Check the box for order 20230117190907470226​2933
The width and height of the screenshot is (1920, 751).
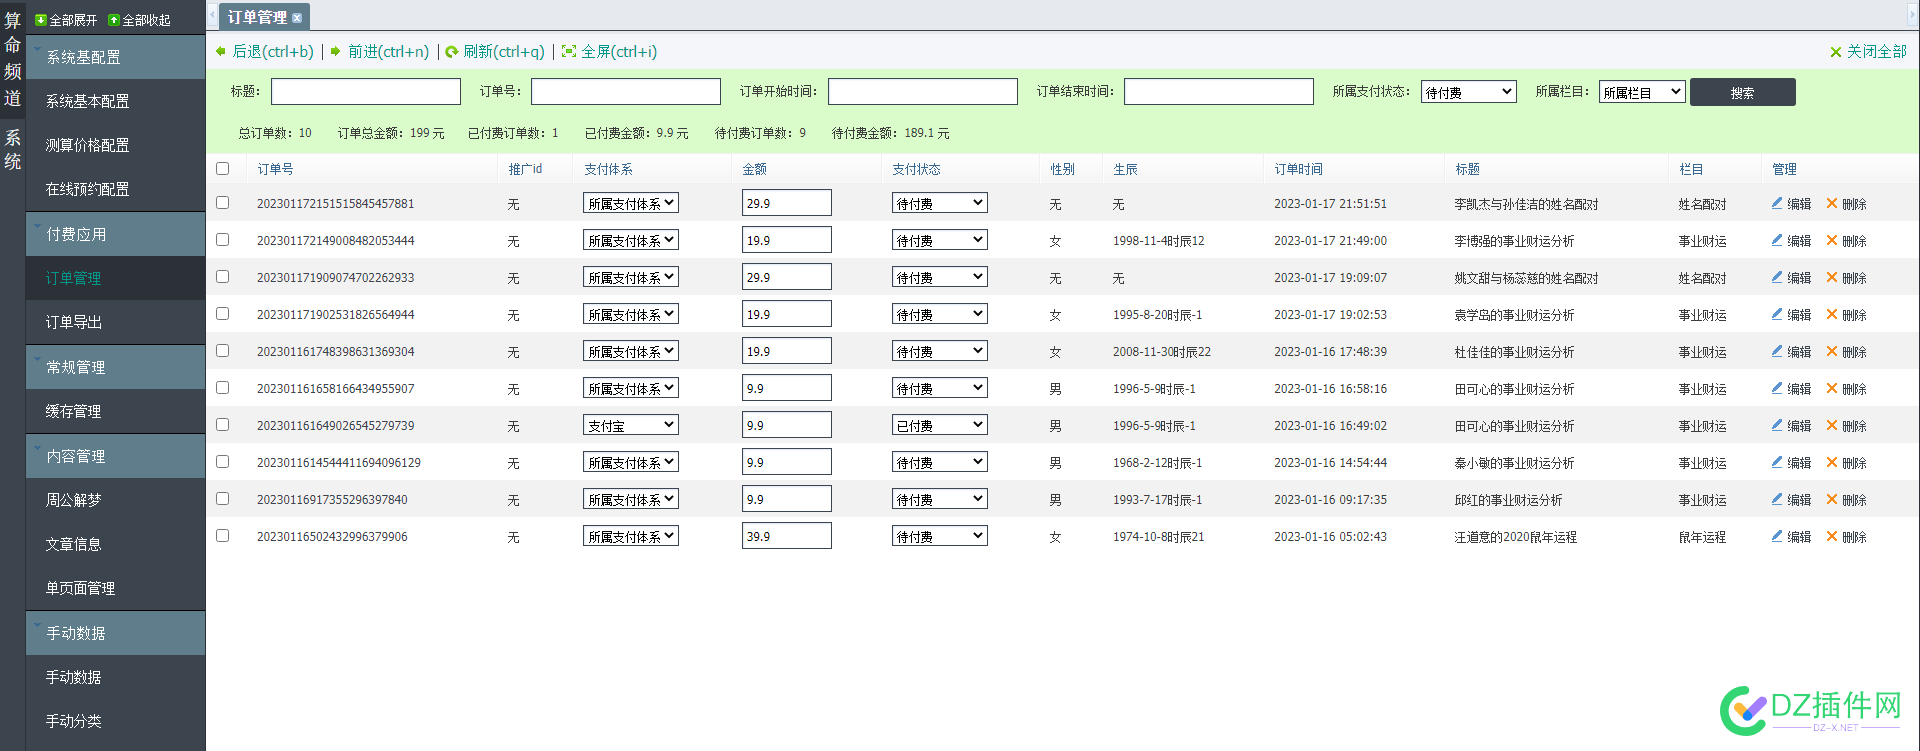click(x=223, y=277)
